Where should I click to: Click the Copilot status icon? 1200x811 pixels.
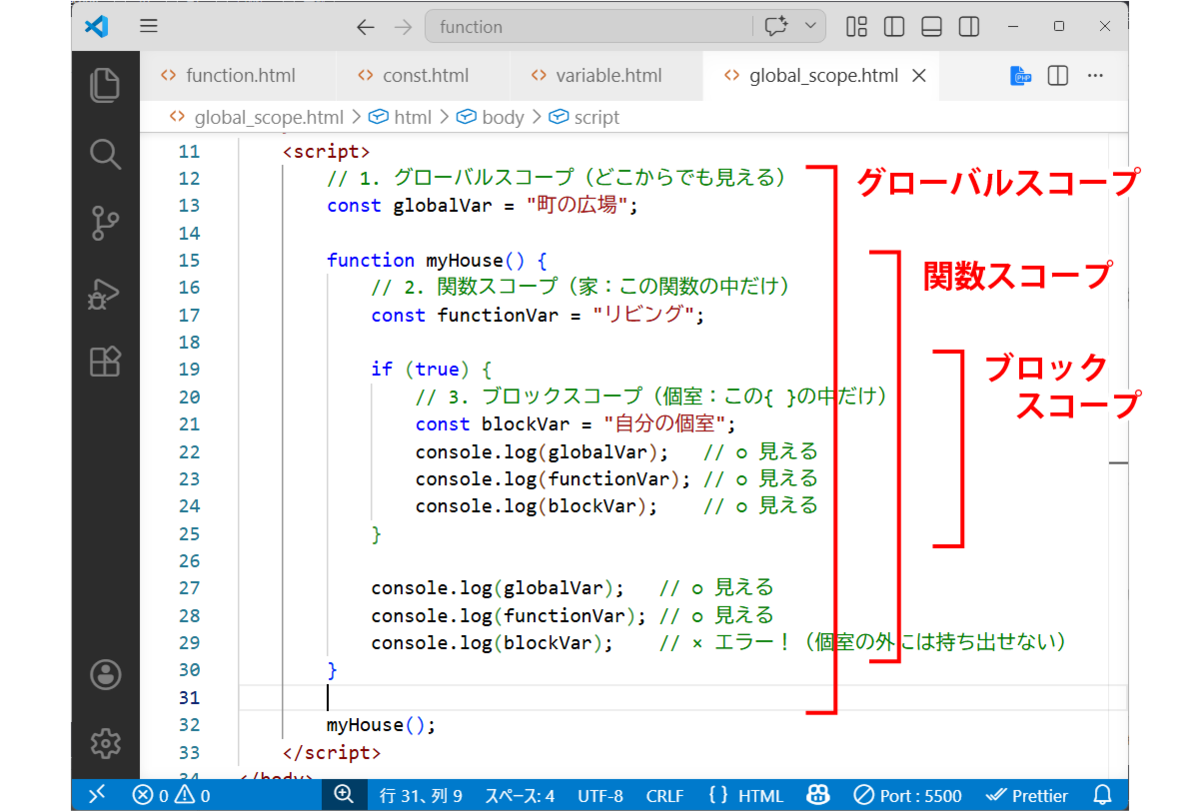pos(818,796)
